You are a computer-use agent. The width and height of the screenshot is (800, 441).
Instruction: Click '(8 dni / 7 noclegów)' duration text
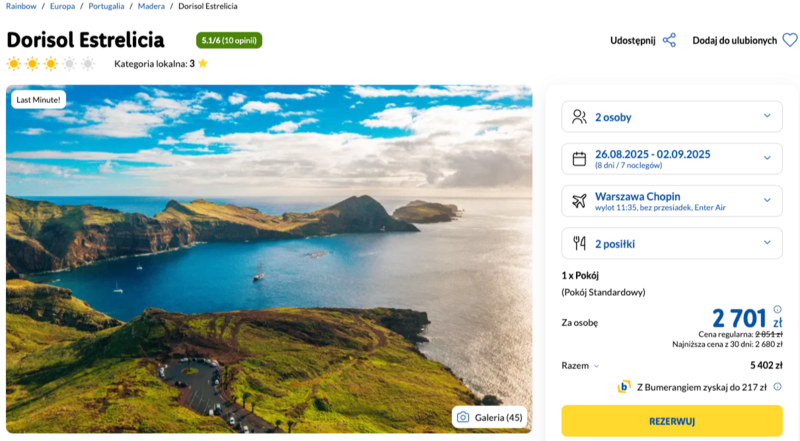tap(629, 165)
